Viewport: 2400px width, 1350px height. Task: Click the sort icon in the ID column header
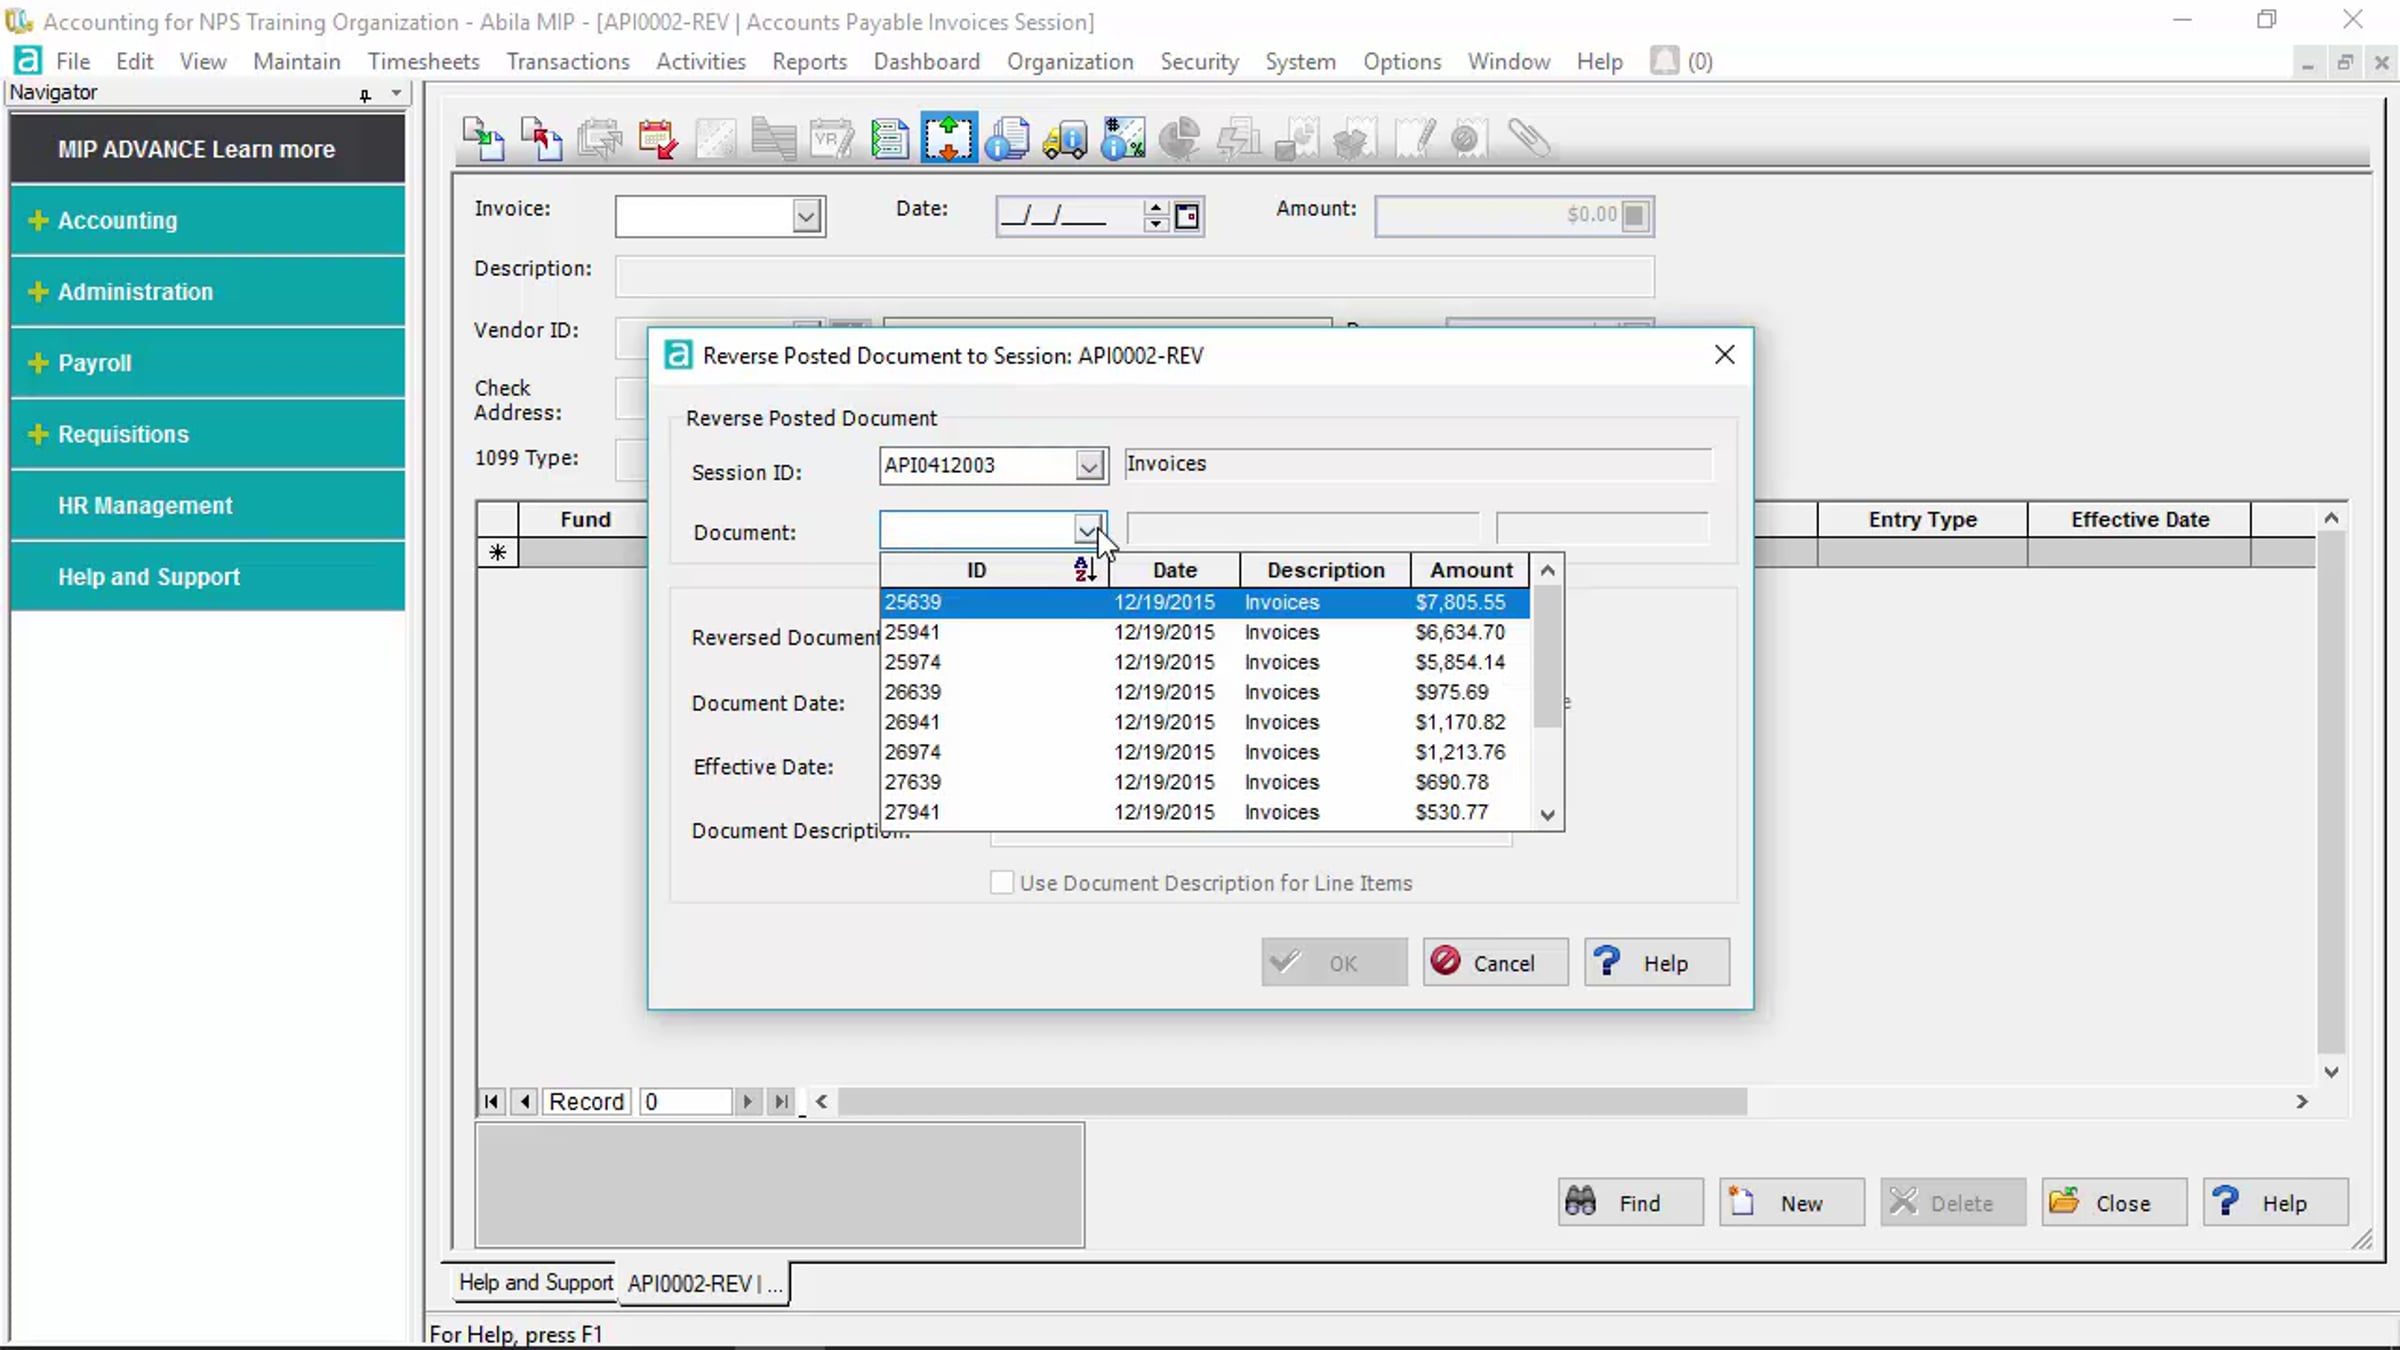1085,570
